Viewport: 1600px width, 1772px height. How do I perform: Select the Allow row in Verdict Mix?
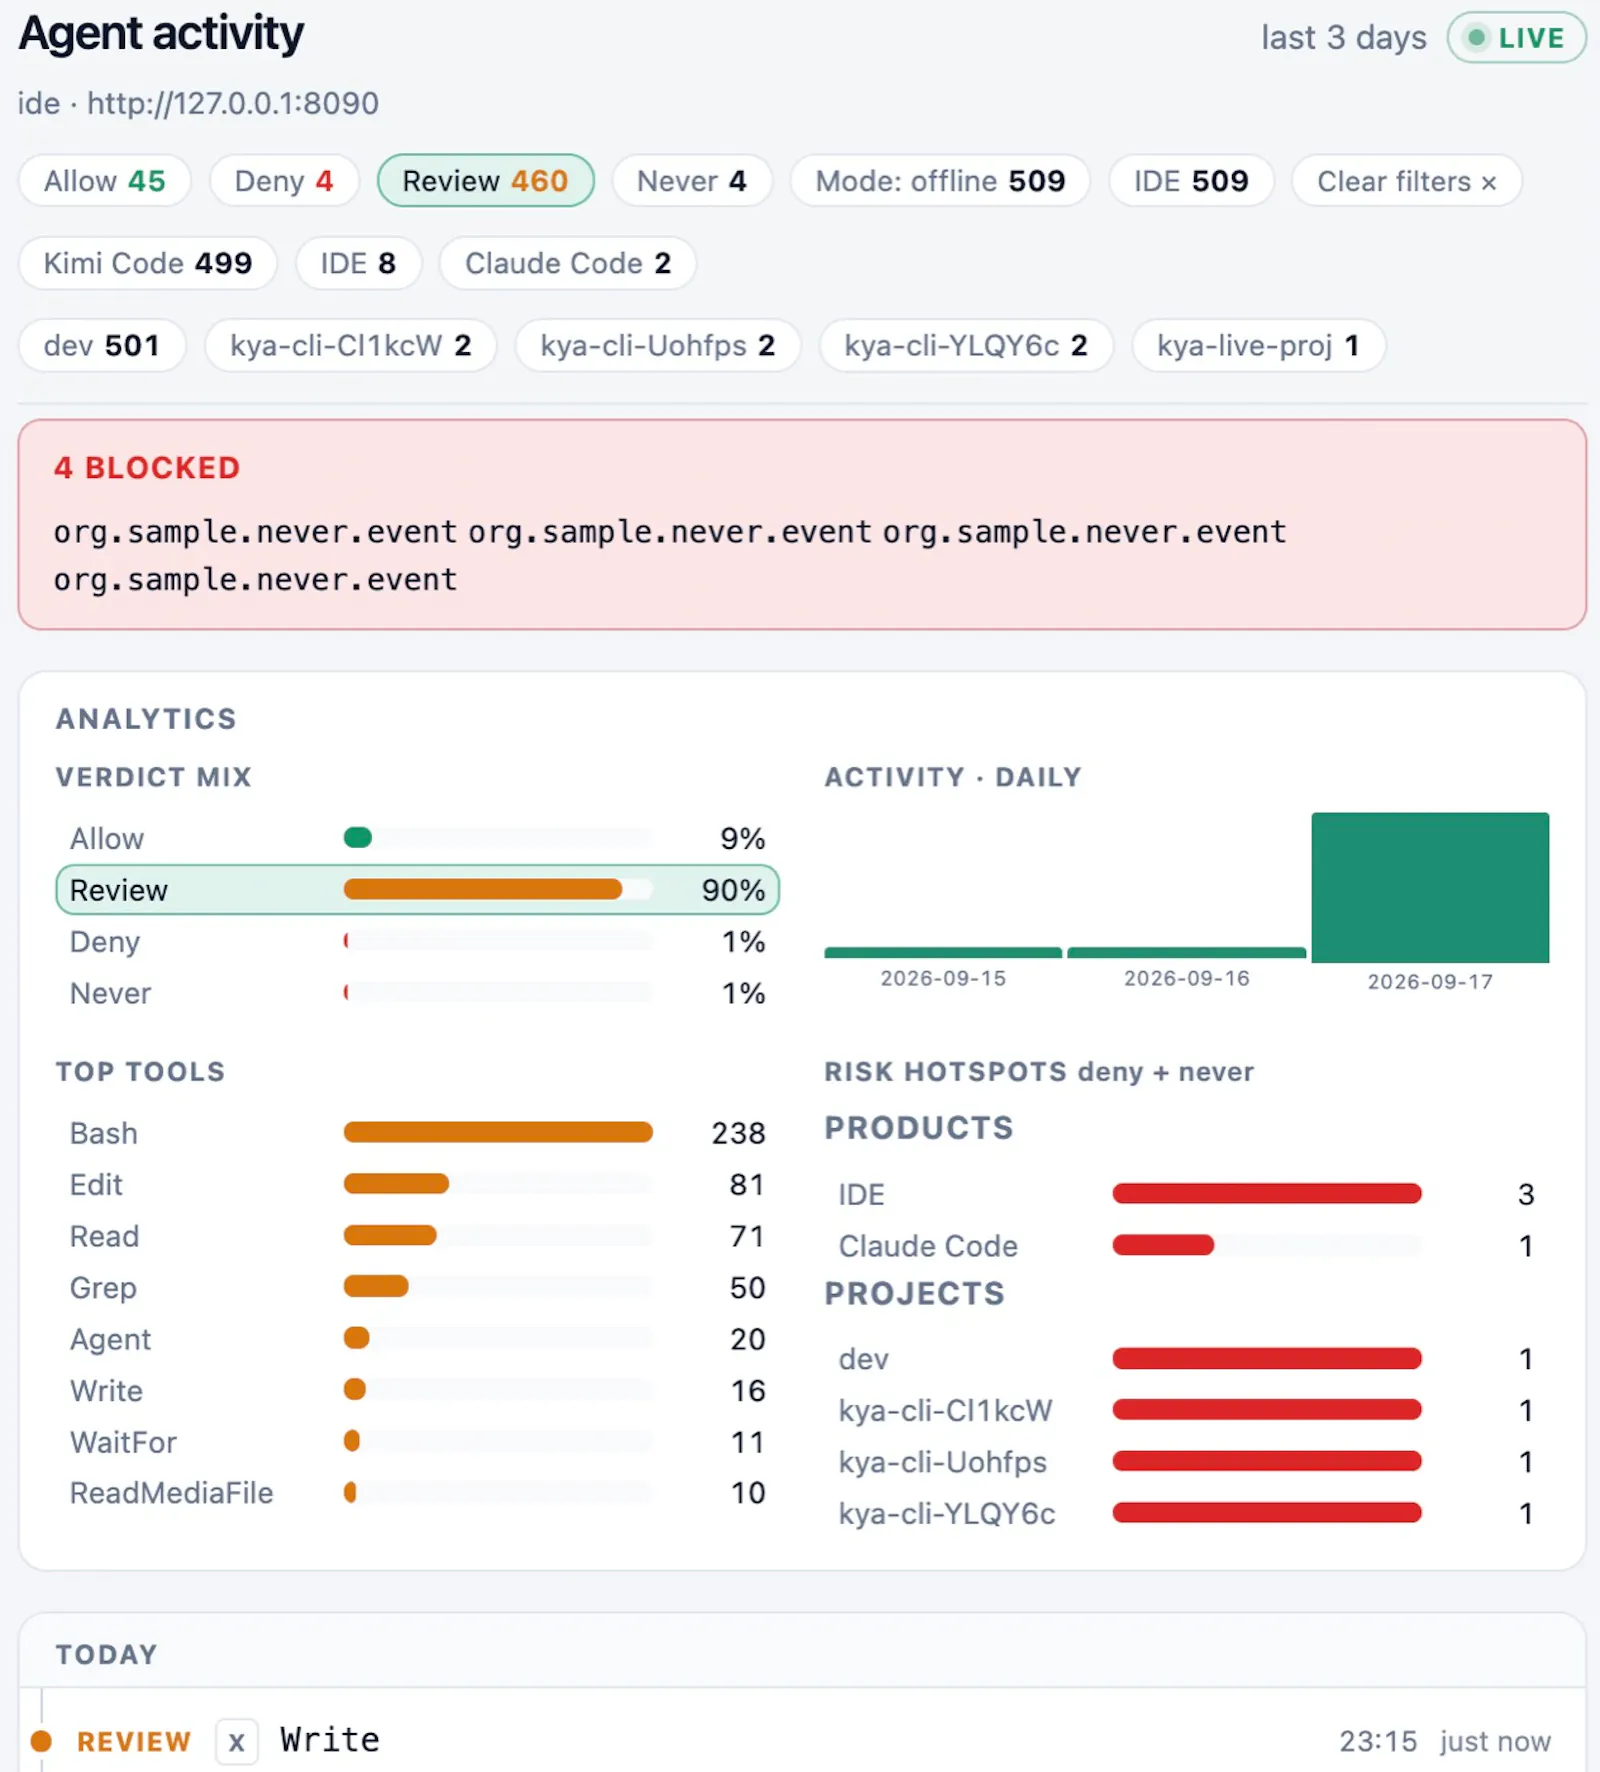[x=417, y=838]
